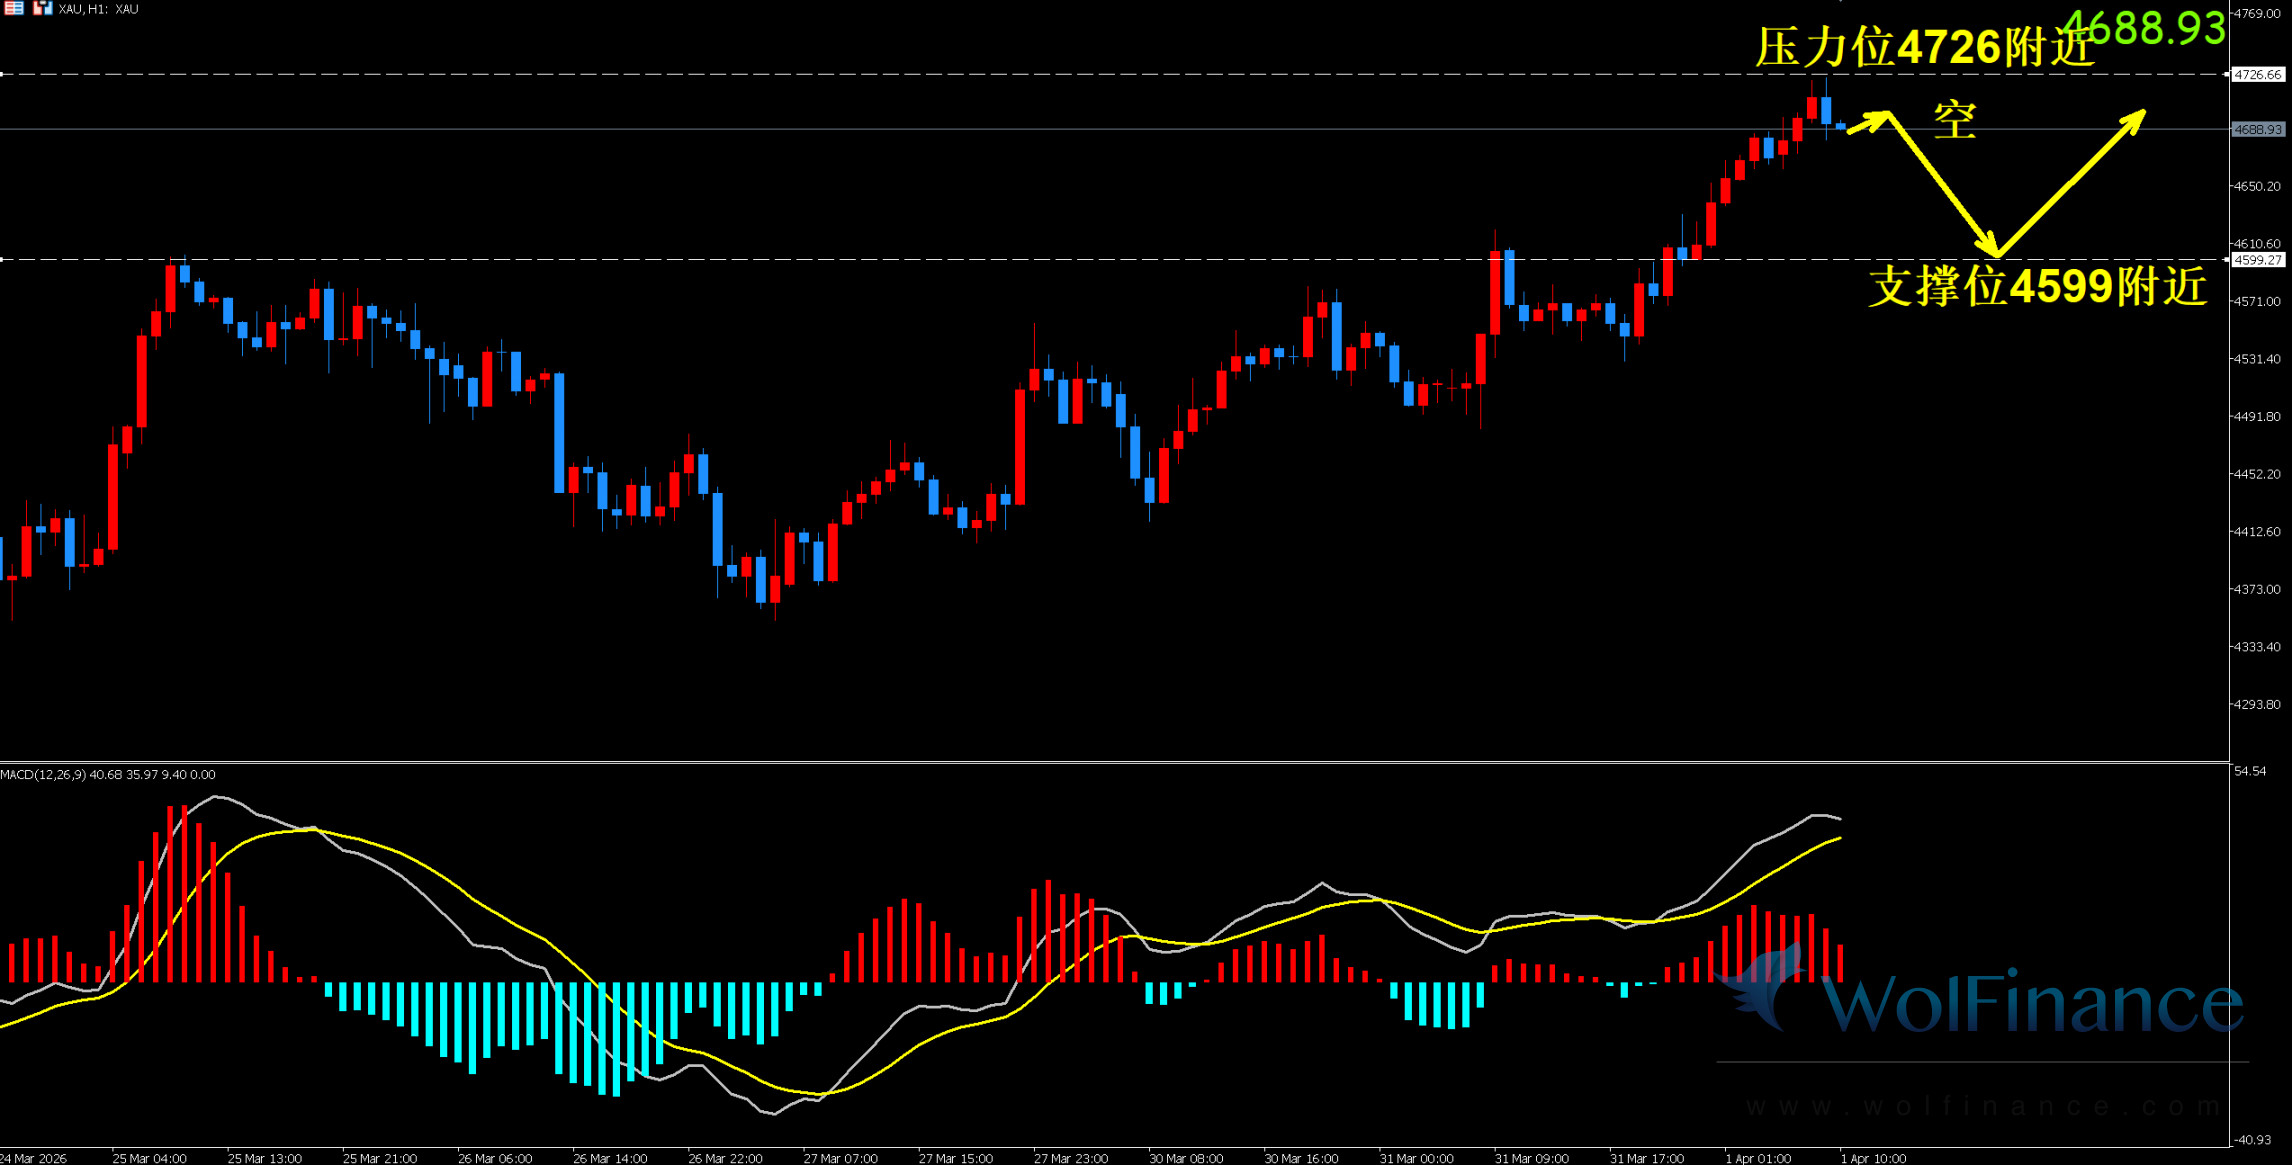Image resolution: width=2292 pixels, height=1165 pixels.
Task: Click the depth of market icon top-left
Action: click(14, 8)
